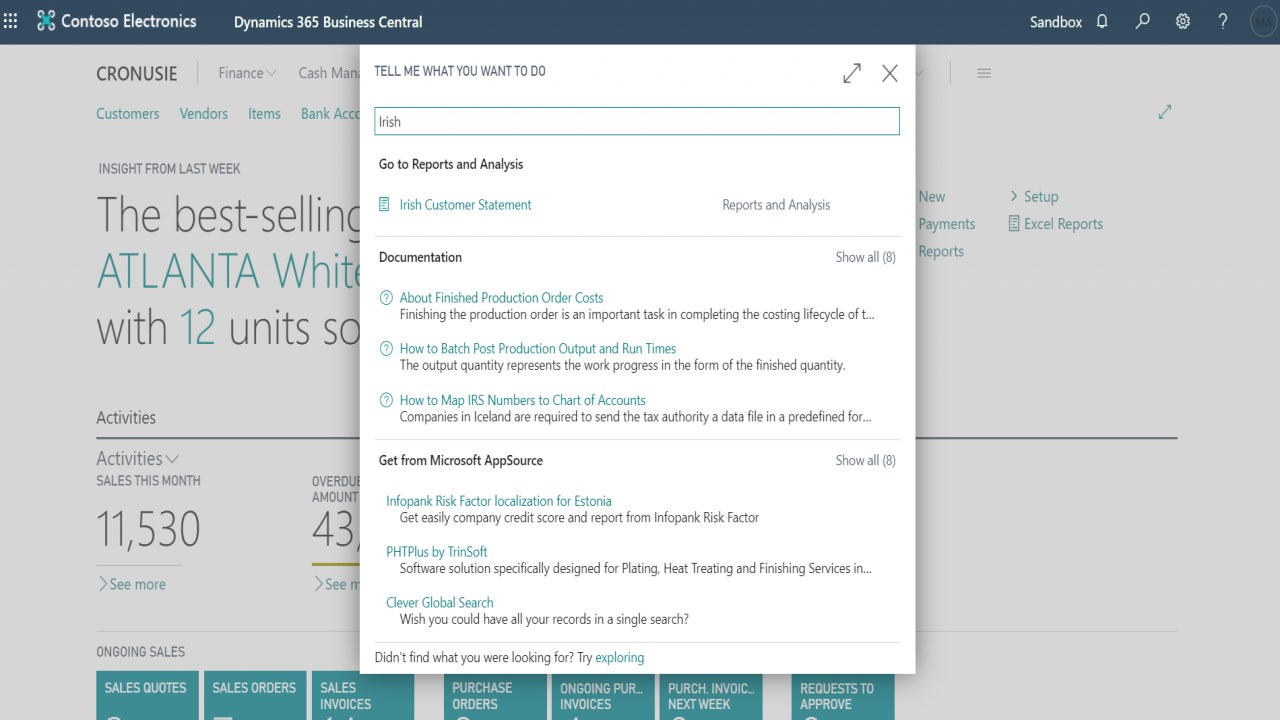The image size is (1280, 720).
Task: Open the hamburger menu in navigation bar
Action: [x=984, y=73]
